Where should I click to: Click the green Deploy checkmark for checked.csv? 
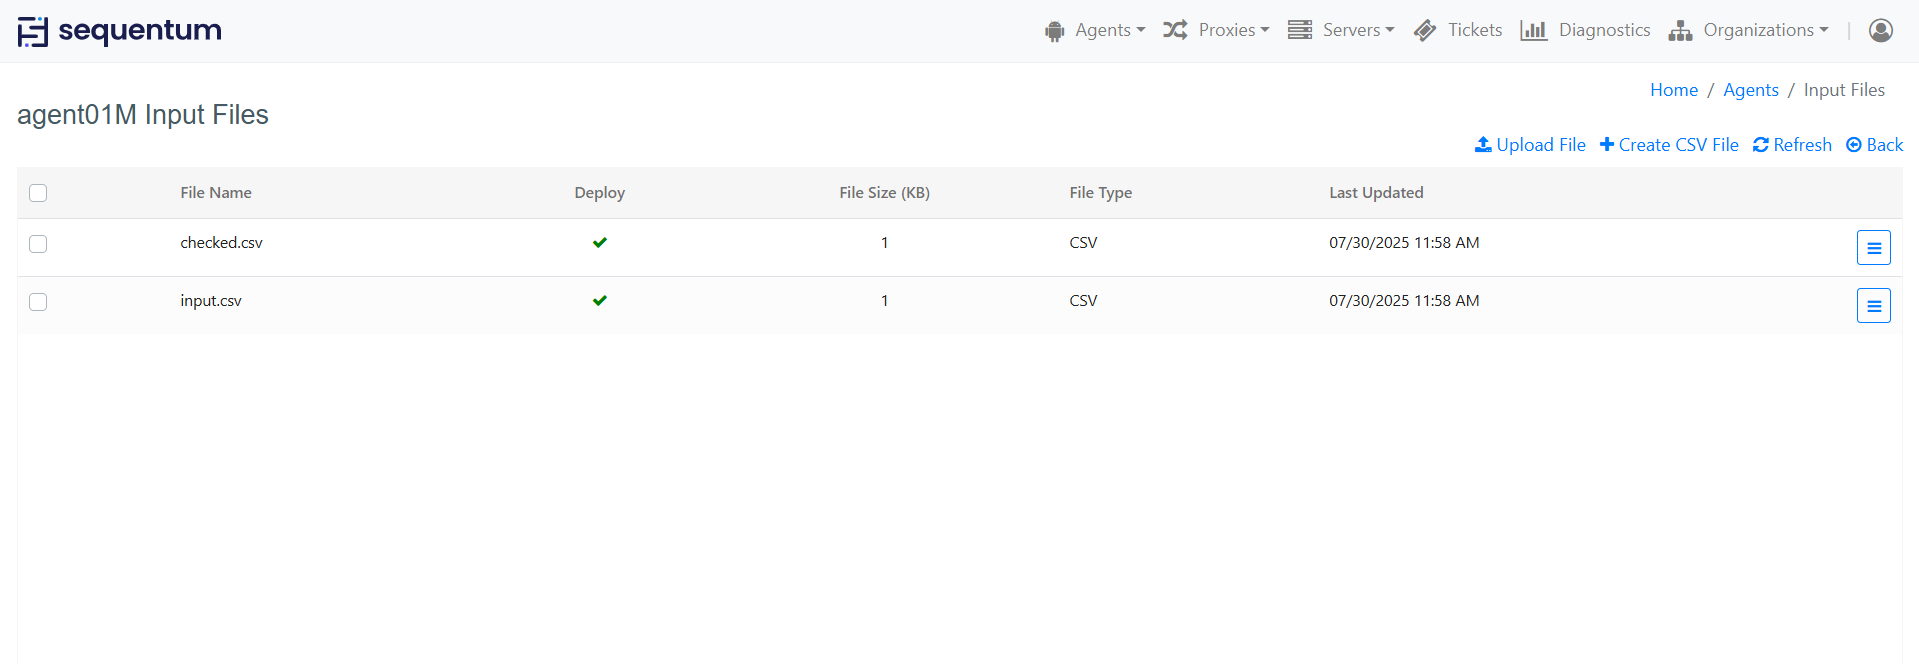coord(600,243)
